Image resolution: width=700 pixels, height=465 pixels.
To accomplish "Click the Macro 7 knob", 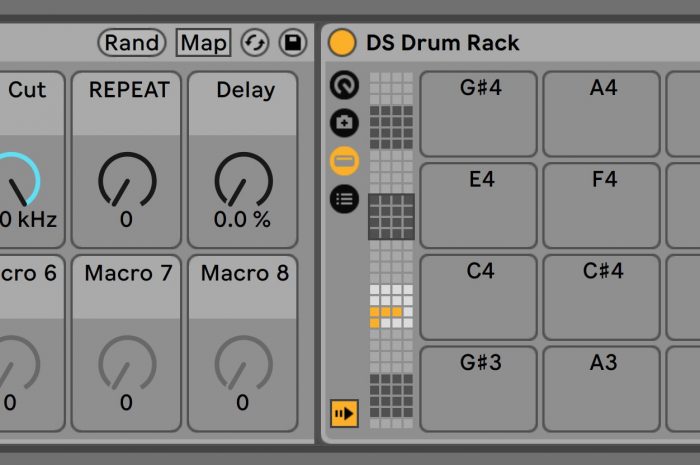I will click(x=127, y=363).
